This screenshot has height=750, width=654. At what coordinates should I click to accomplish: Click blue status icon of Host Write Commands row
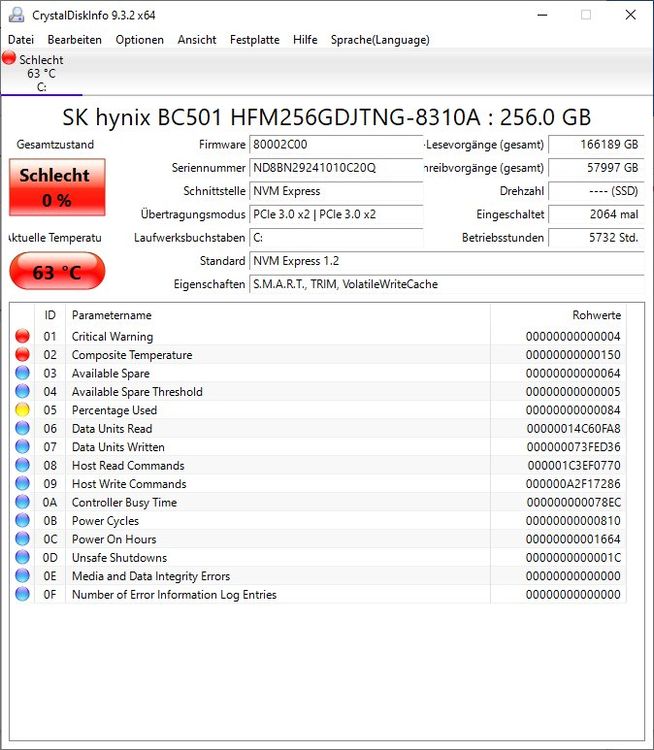[x=22, y=483]
